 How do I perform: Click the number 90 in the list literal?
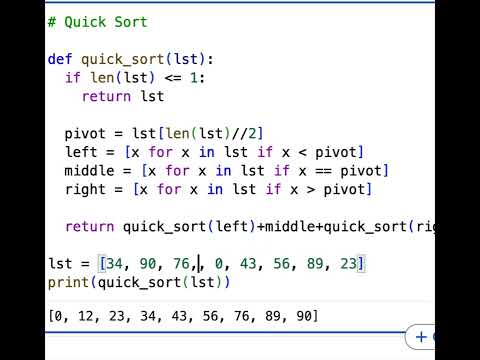click(x=148, y=264)
